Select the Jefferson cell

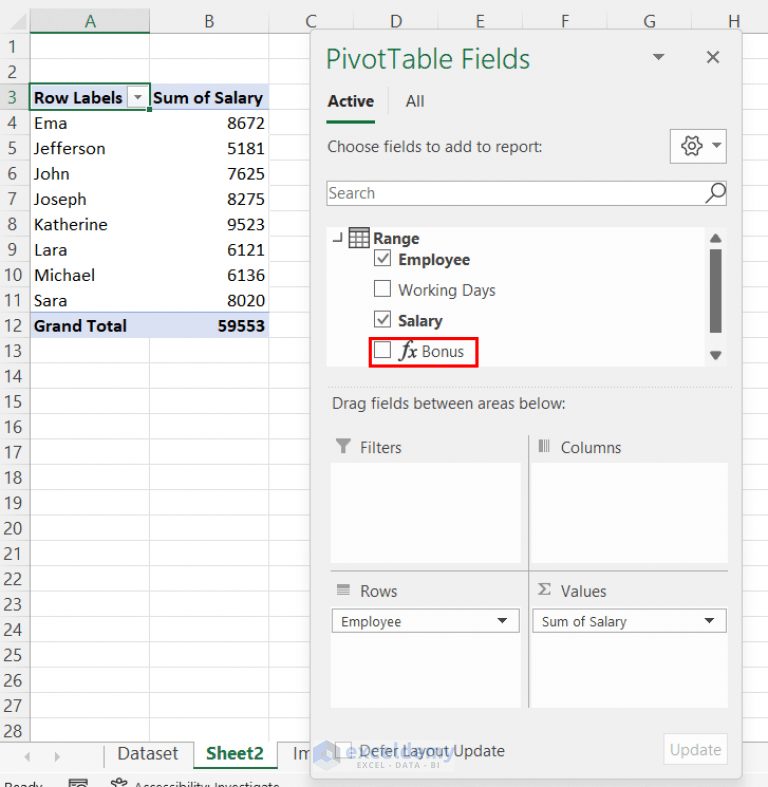click(x=89, y=148)
